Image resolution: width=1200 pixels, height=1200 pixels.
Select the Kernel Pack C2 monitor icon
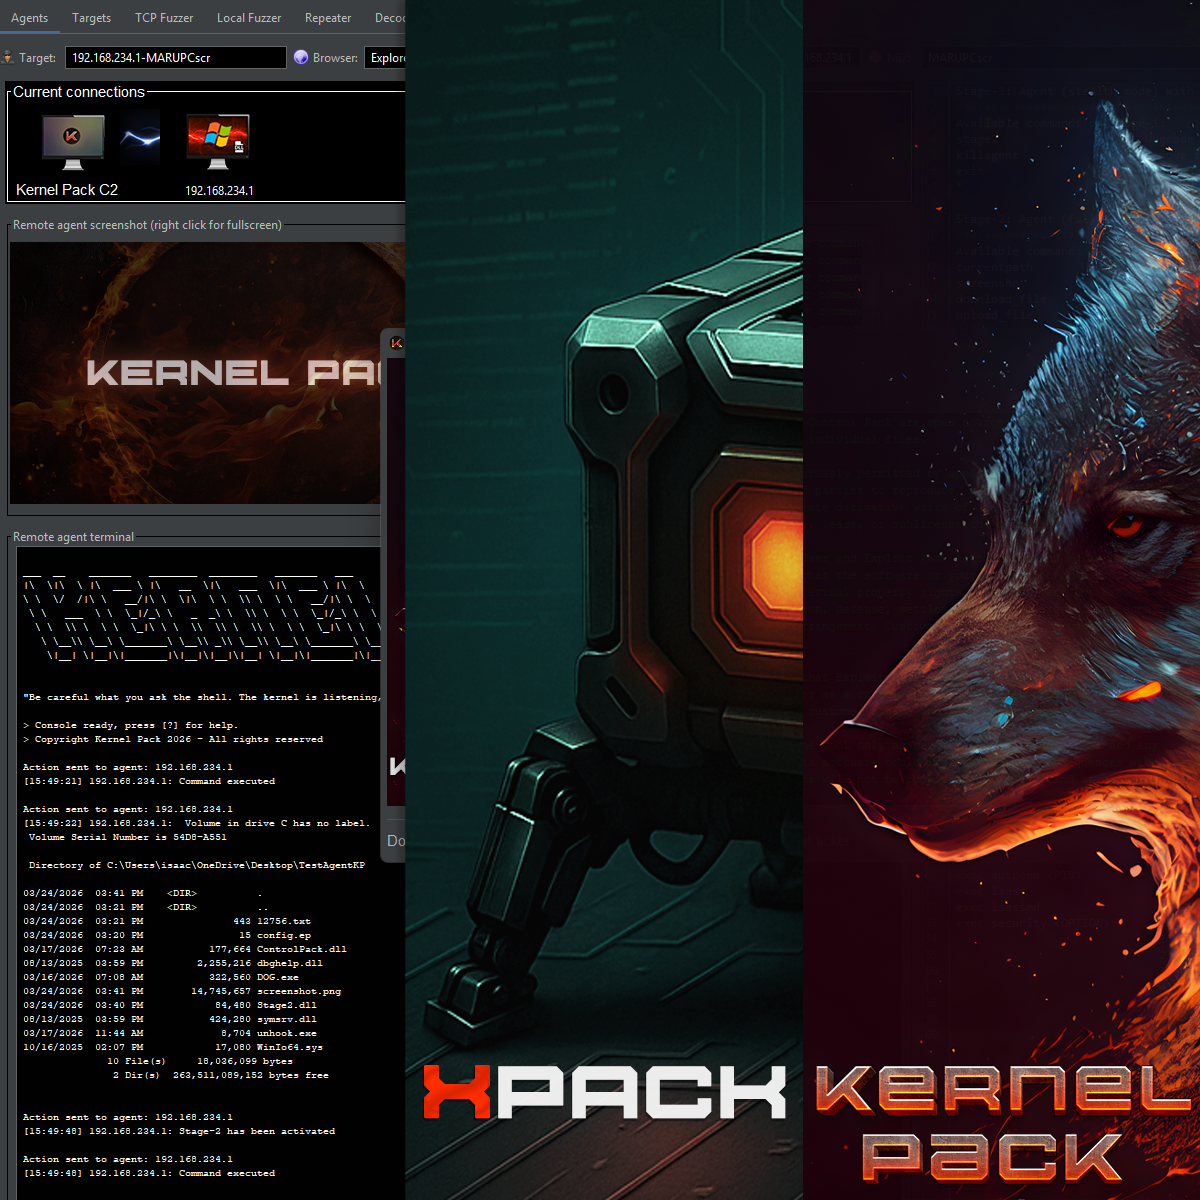point(73,140)
